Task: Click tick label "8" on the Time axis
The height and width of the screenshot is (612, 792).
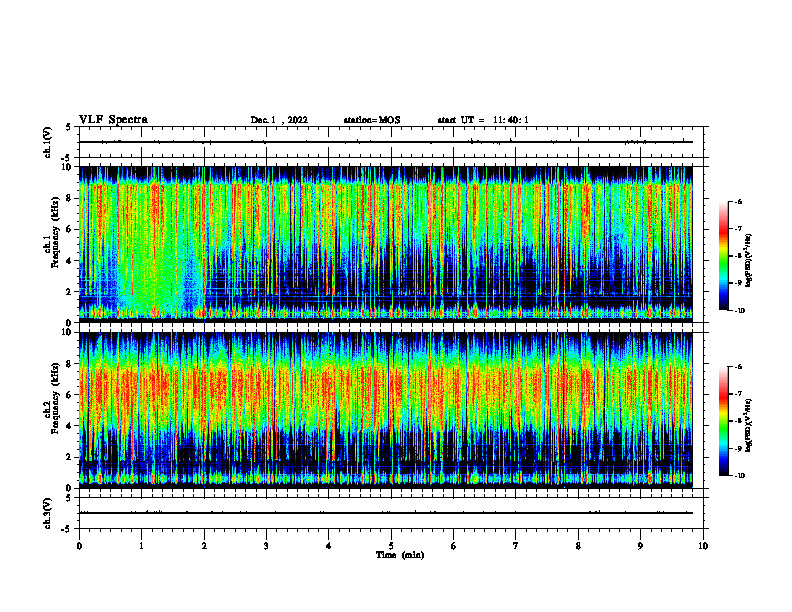Action: pyautogui.click(x=578, y=546)
